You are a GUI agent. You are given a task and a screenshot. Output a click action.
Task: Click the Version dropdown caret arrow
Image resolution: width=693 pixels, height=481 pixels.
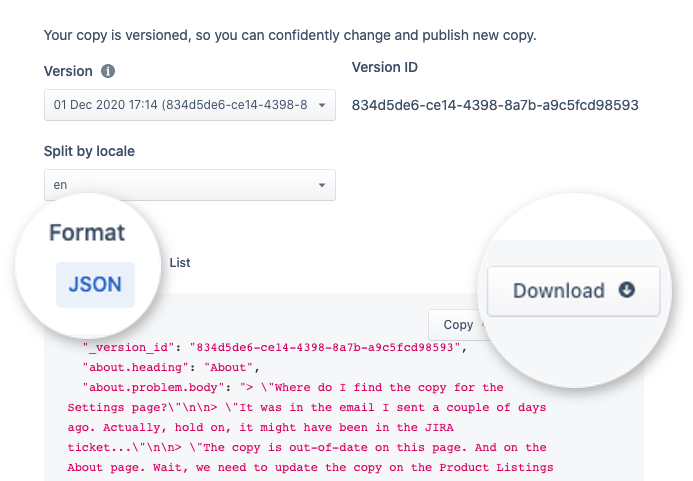pyautogui.click(x=322, y=106)
